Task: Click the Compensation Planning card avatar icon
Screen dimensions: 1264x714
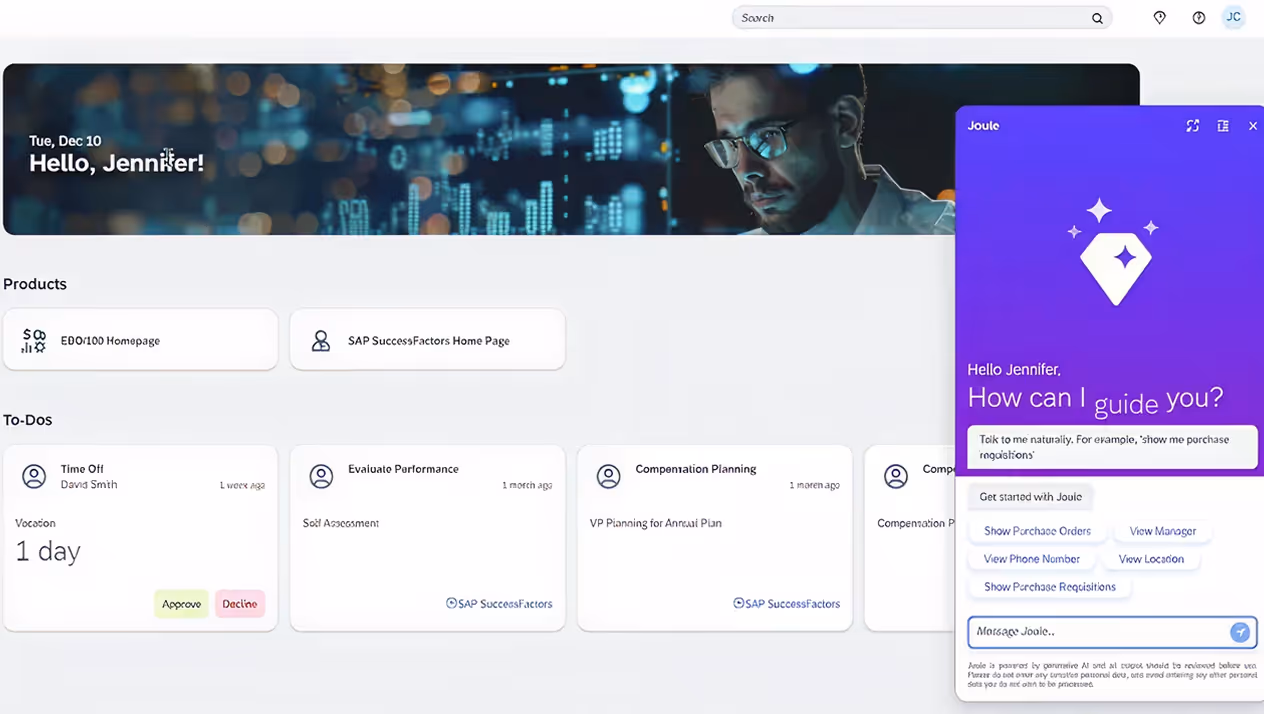Action: pyautogui.click(x=609, y=477)
